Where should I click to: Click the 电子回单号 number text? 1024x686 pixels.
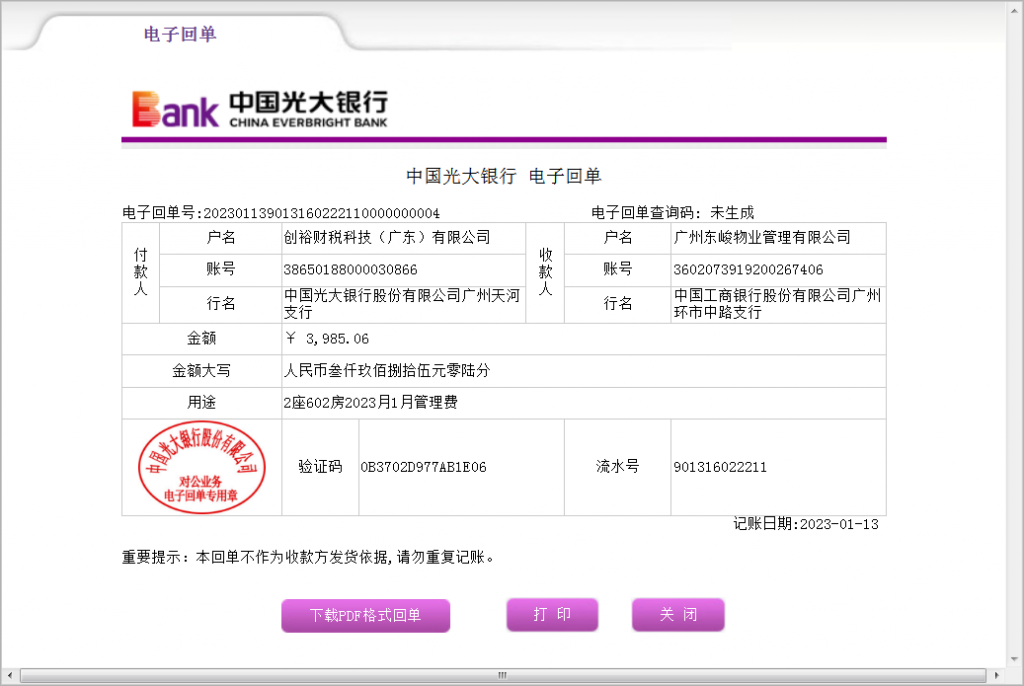pos(321,213)
